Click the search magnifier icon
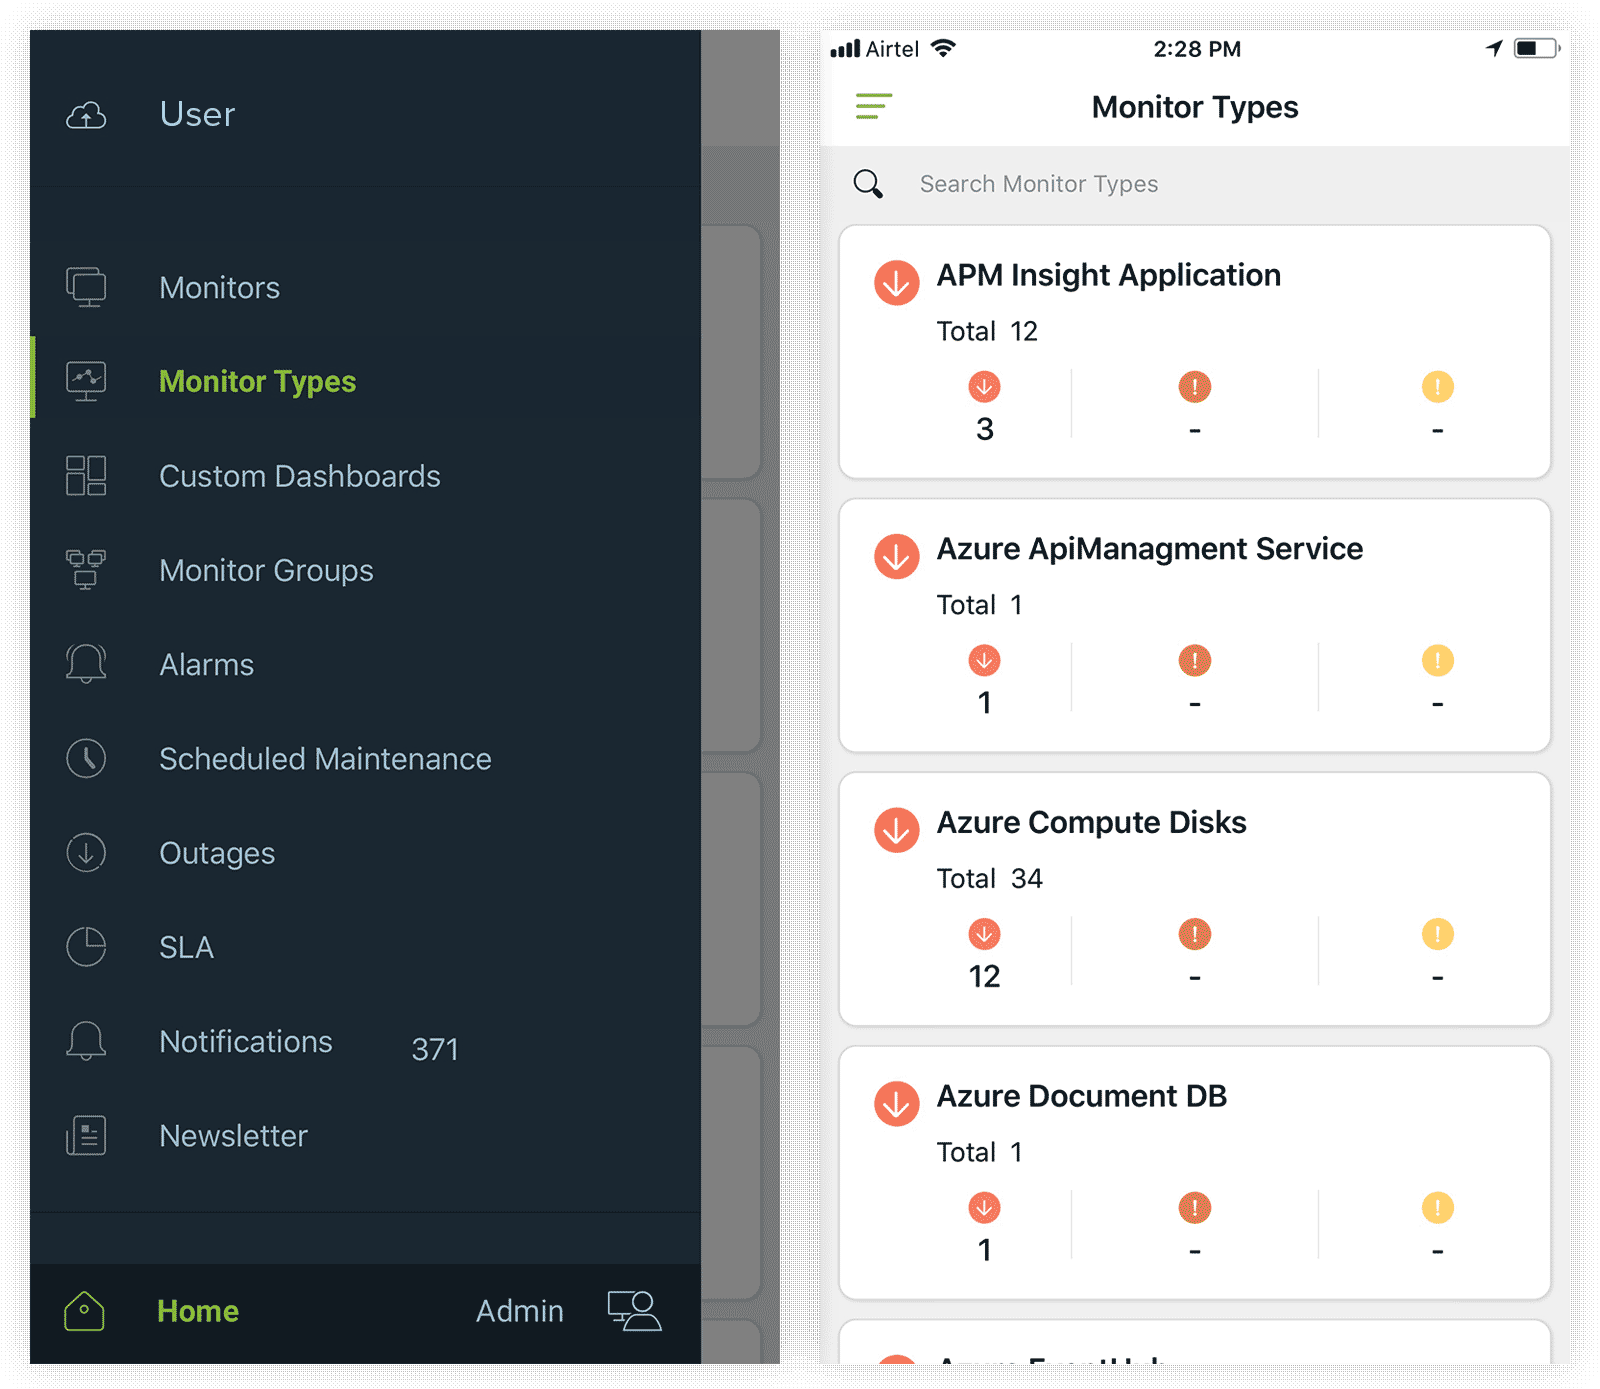The width and height of the screenshot is (1600, 1389). (x=868, y=184)
